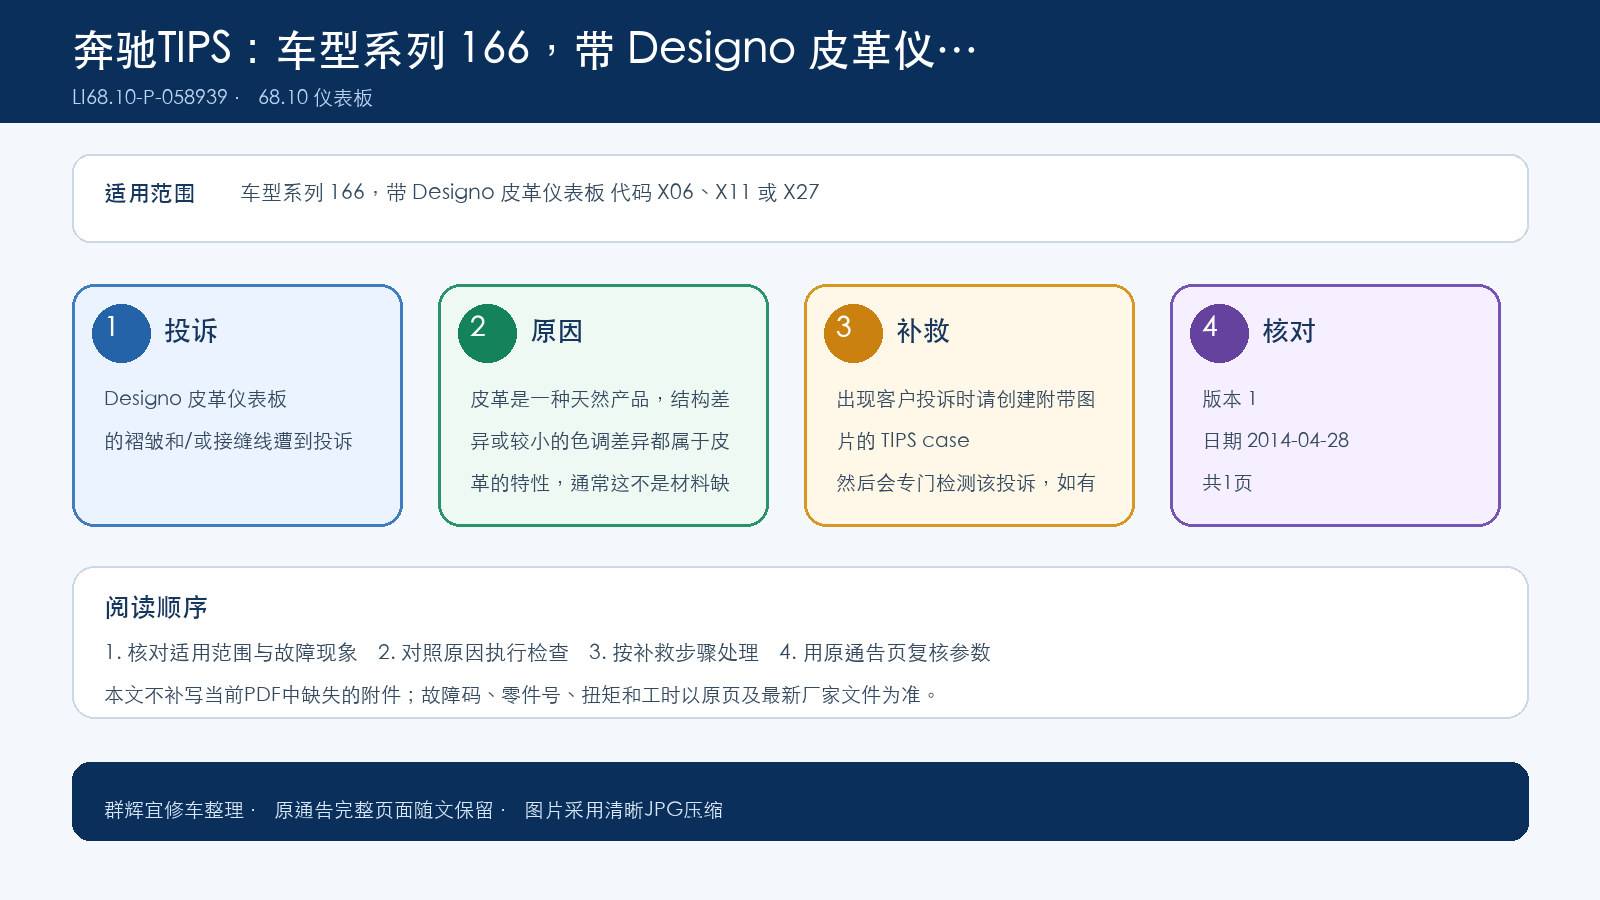Click the line Designo 皮革仪表板 in the 投诉 card

point(196,399)
